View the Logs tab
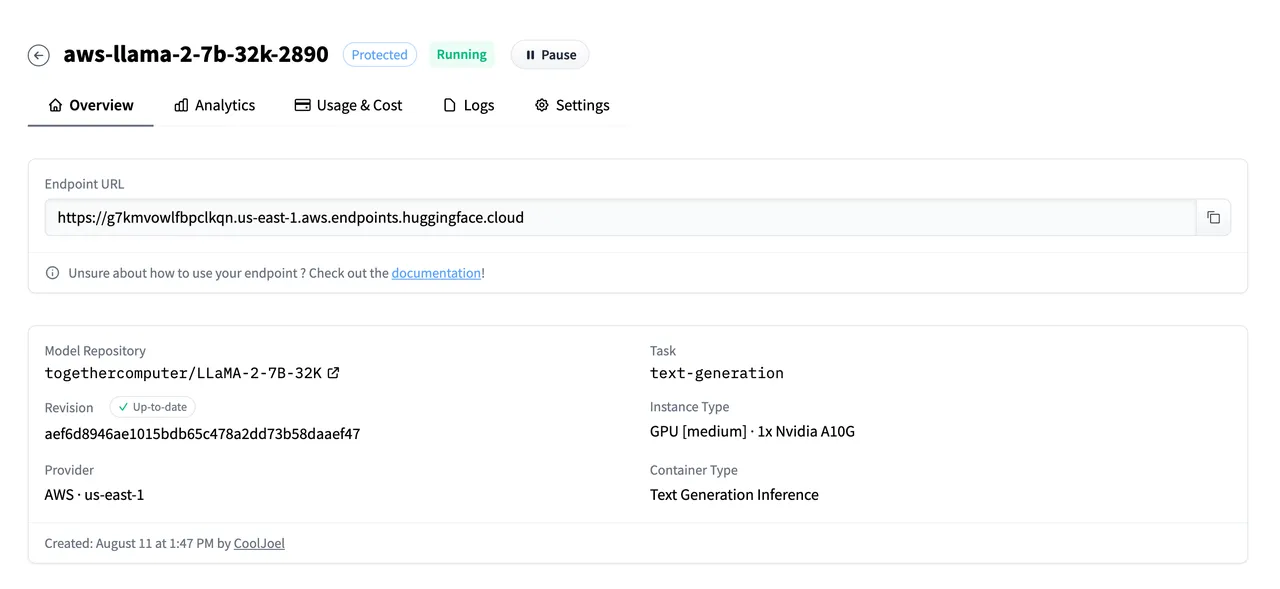This screenshot has height=589, width=1280. (x=468, y=105)
